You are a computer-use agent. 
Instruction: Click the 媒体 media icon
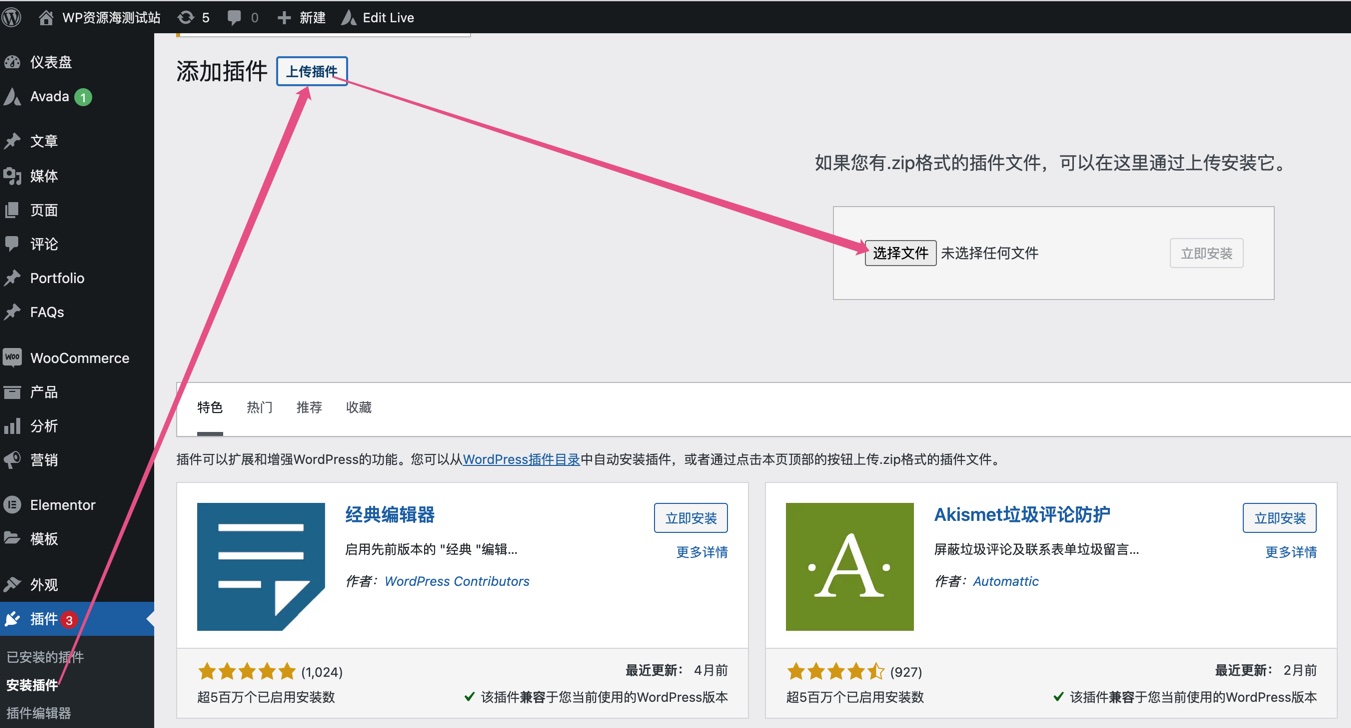(12, 176)
